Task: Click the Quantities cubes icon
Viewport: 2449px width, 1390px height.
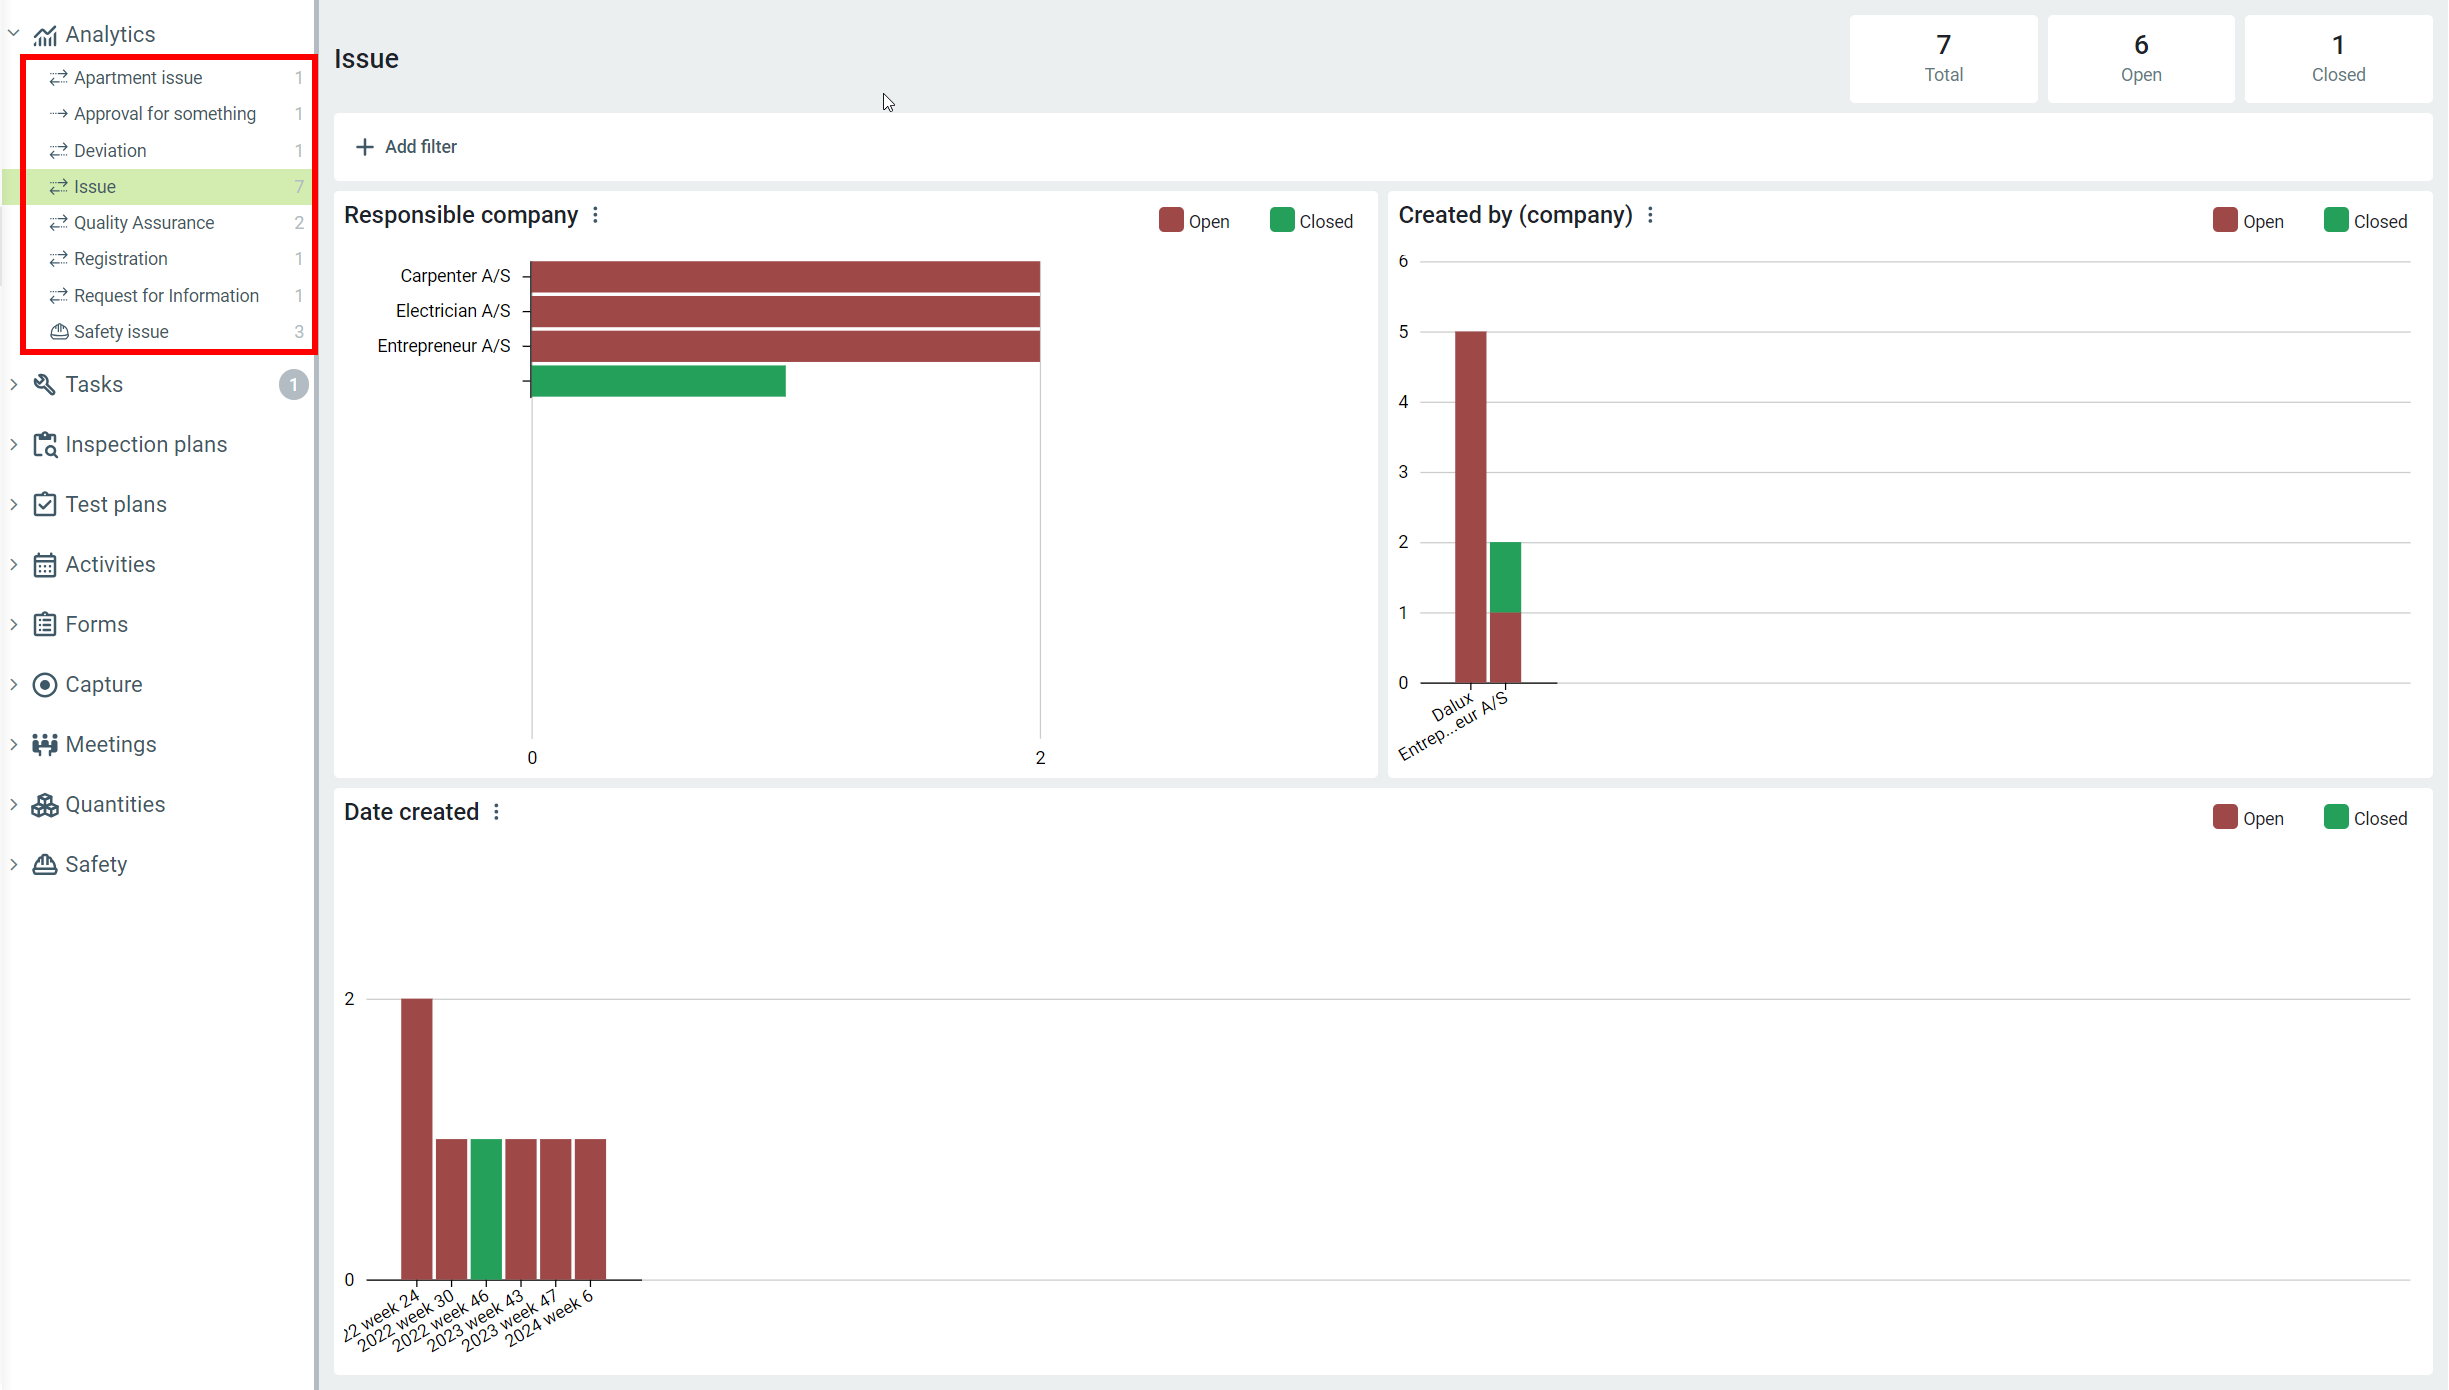Action: pyautogui.click(x=44, y=804)
